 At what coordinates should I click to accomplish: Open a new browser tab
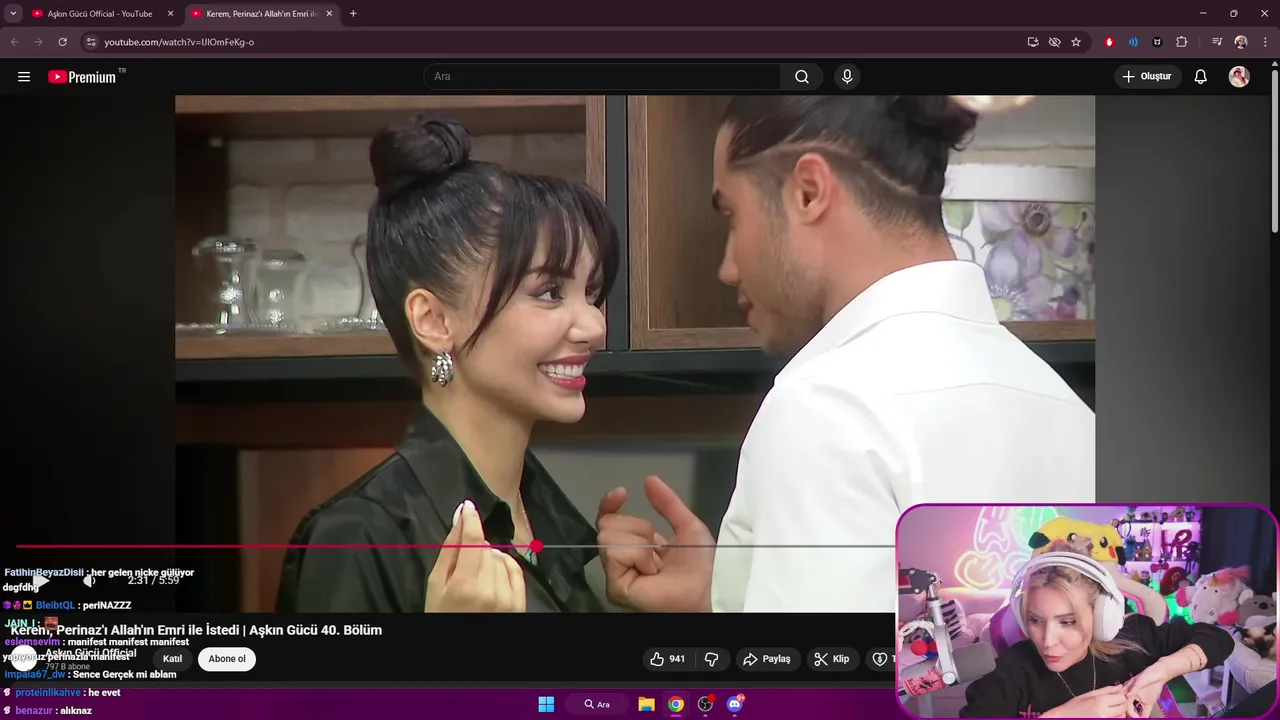(x=353, y=14)
